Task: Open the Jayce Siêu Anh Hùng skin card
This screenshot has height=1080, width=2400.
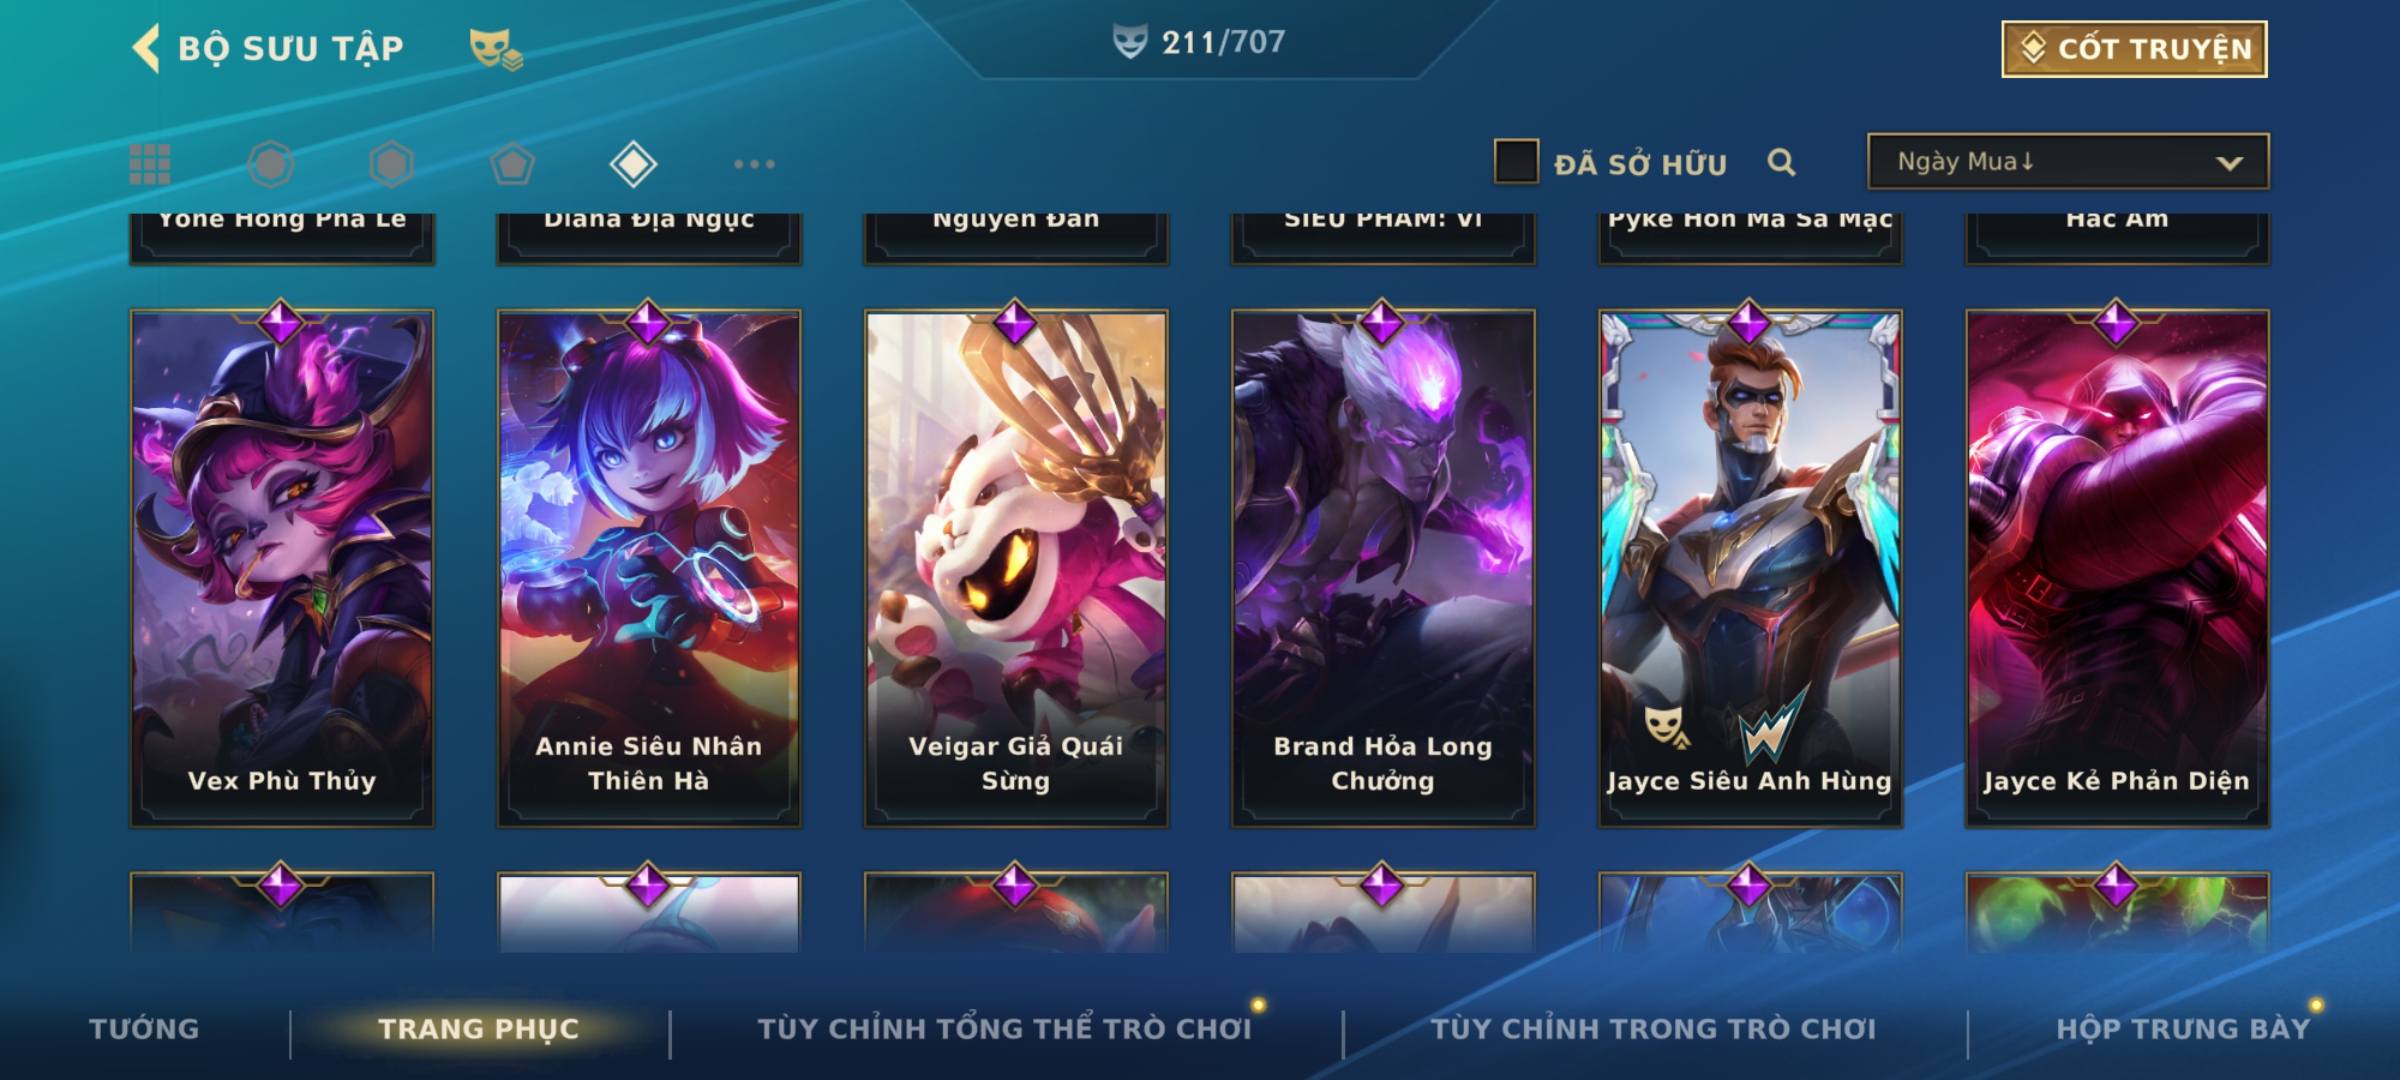Action: coord(1750,568)
